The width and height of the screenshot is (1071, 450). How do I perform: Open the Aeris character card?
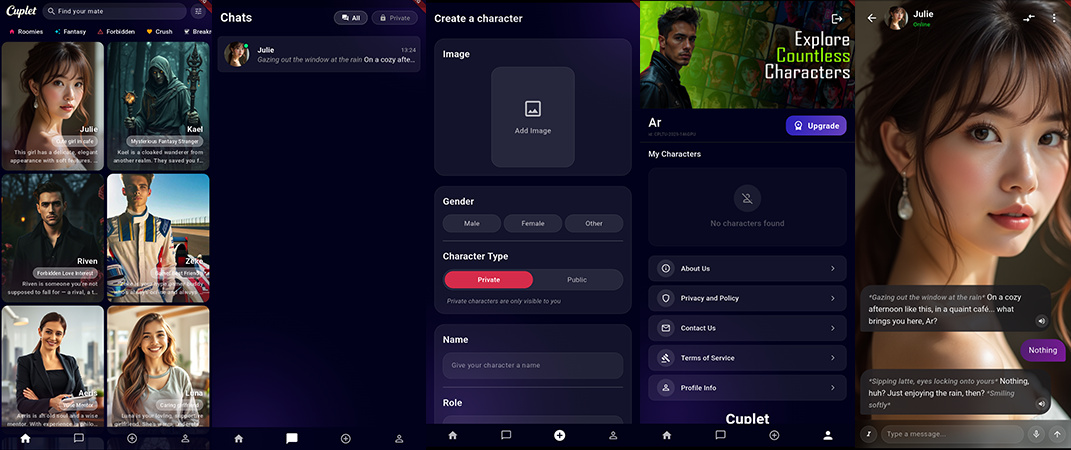[x=53, y=368]
